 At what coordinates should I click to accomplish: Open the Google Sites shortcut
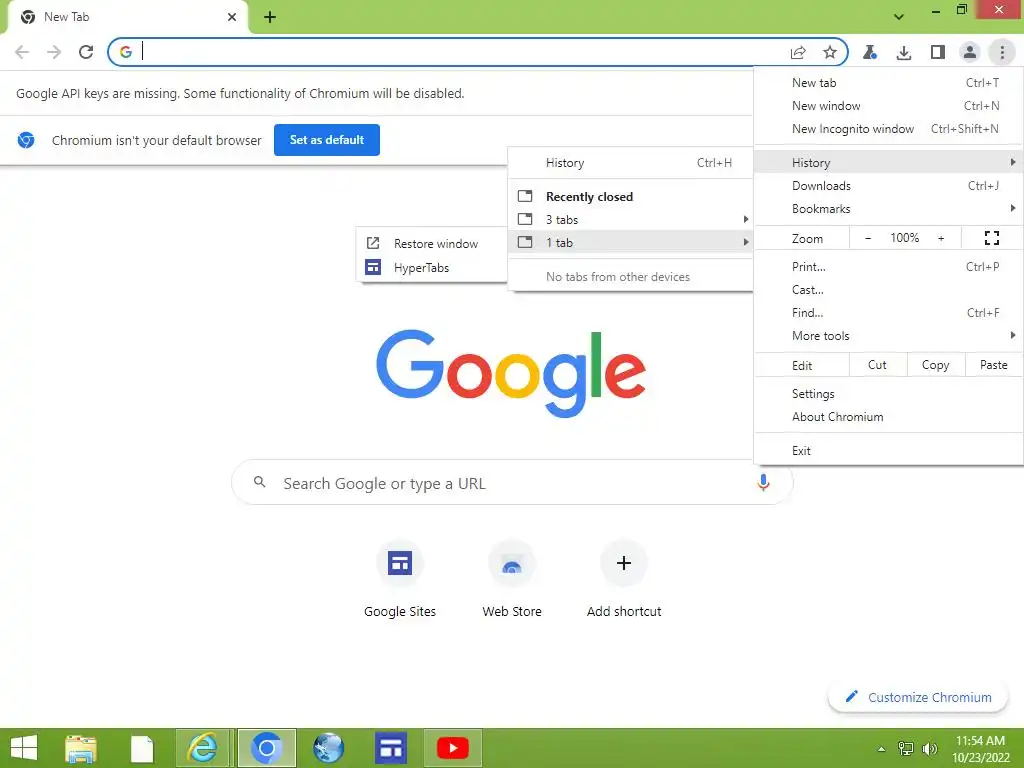click(400, 579)
